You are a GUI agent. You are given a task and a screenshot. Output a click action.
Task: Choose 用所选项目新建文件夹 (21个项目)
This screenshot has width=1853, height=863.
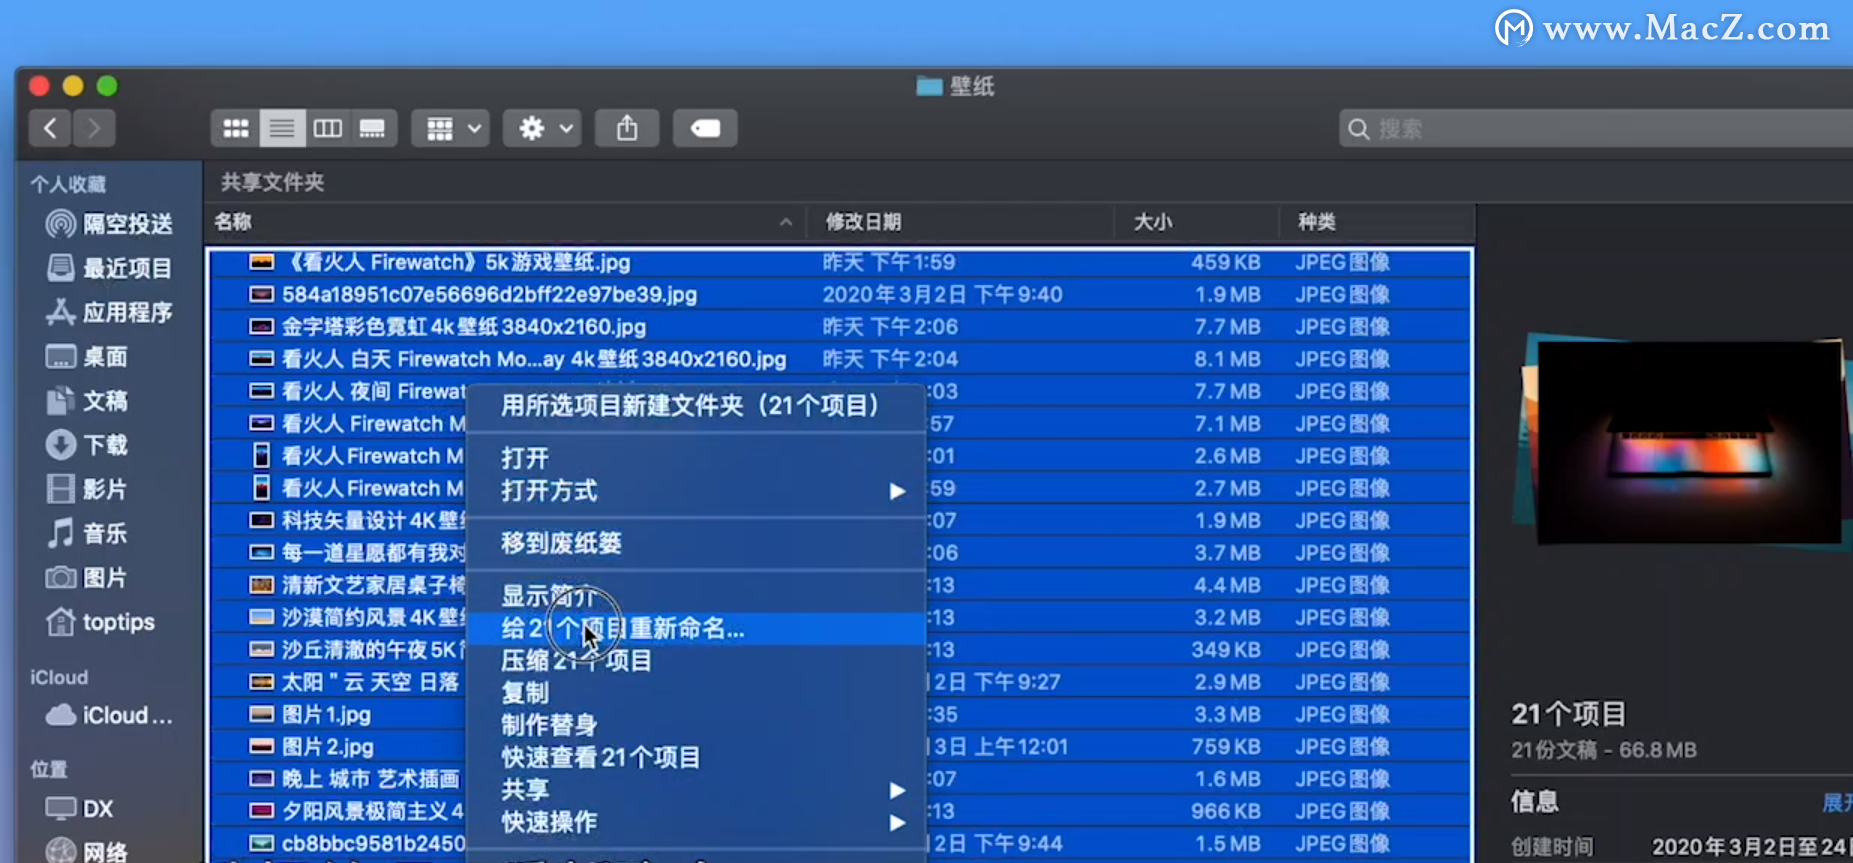point(695,405)
